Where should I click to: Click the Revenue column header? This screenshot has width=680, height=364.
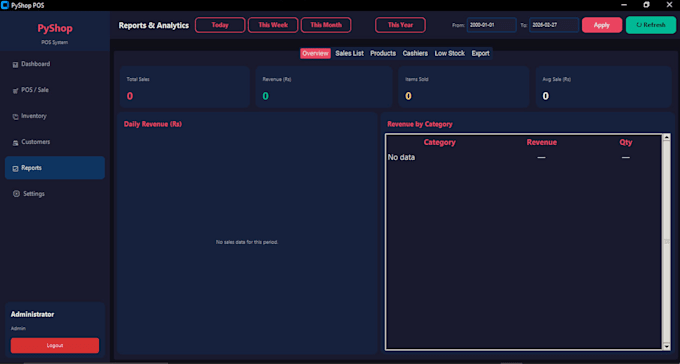coord(542,142)
